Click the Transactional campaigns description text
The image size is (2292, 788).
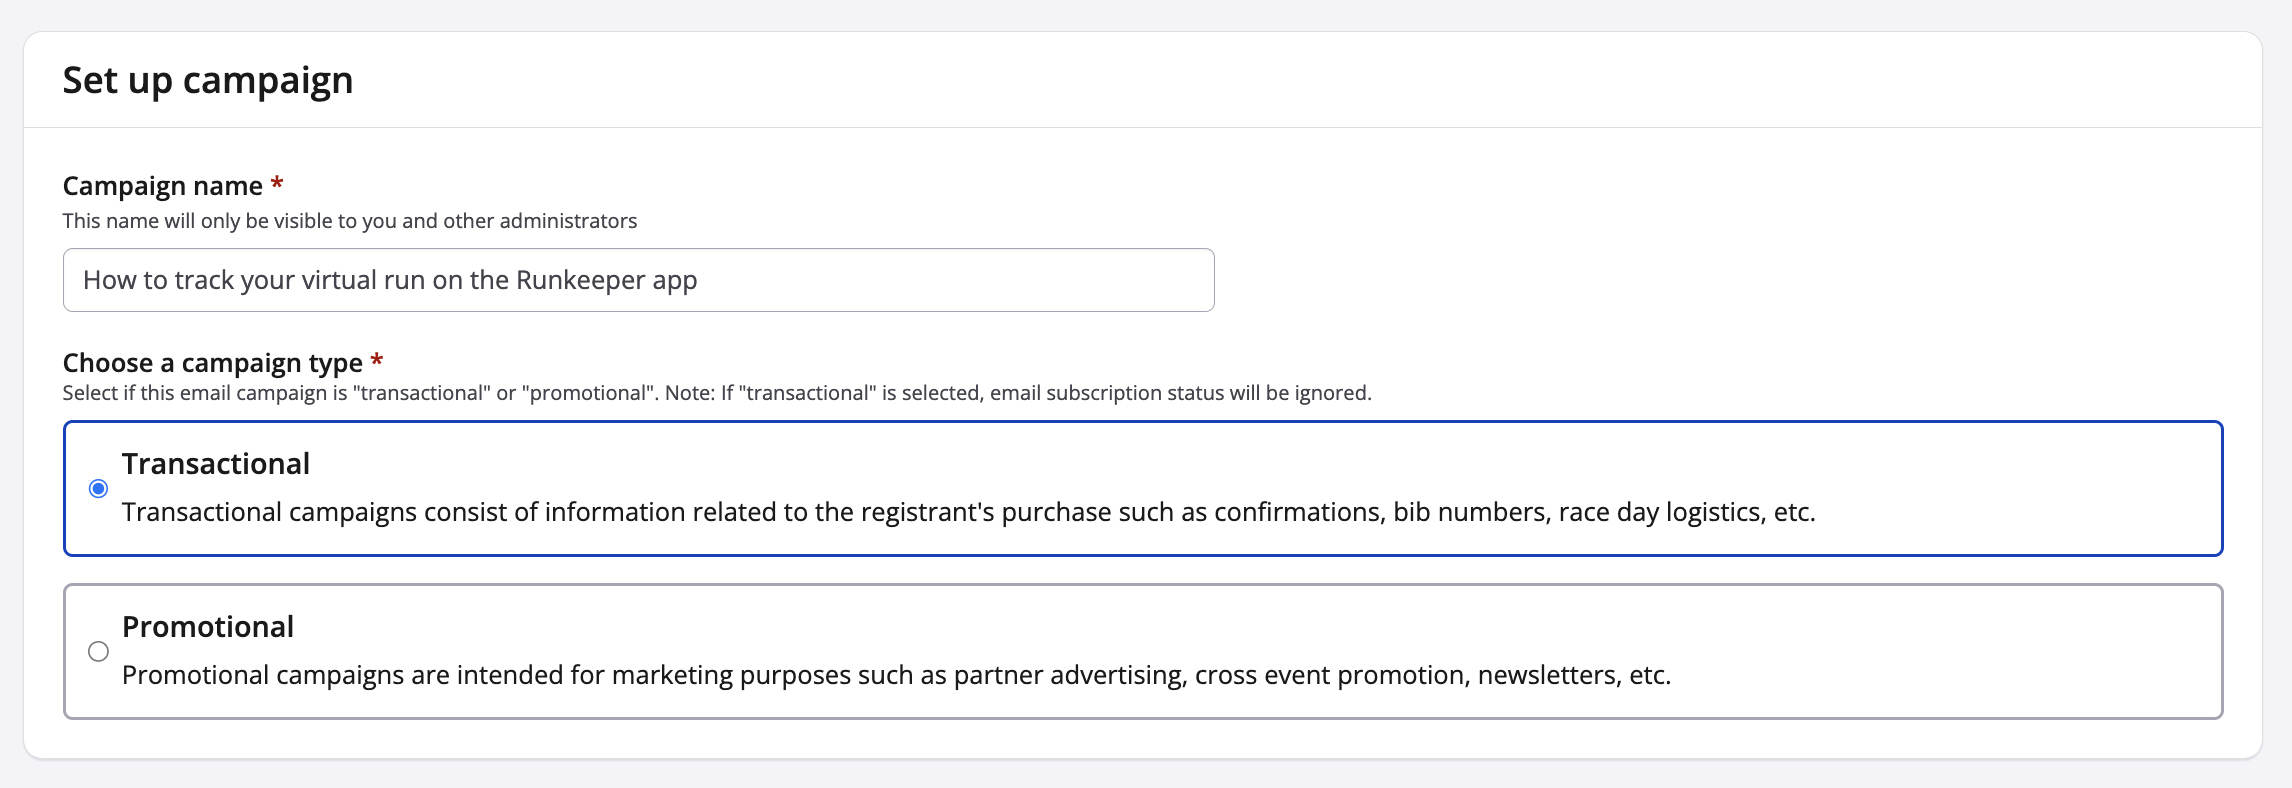click(968, 512)
